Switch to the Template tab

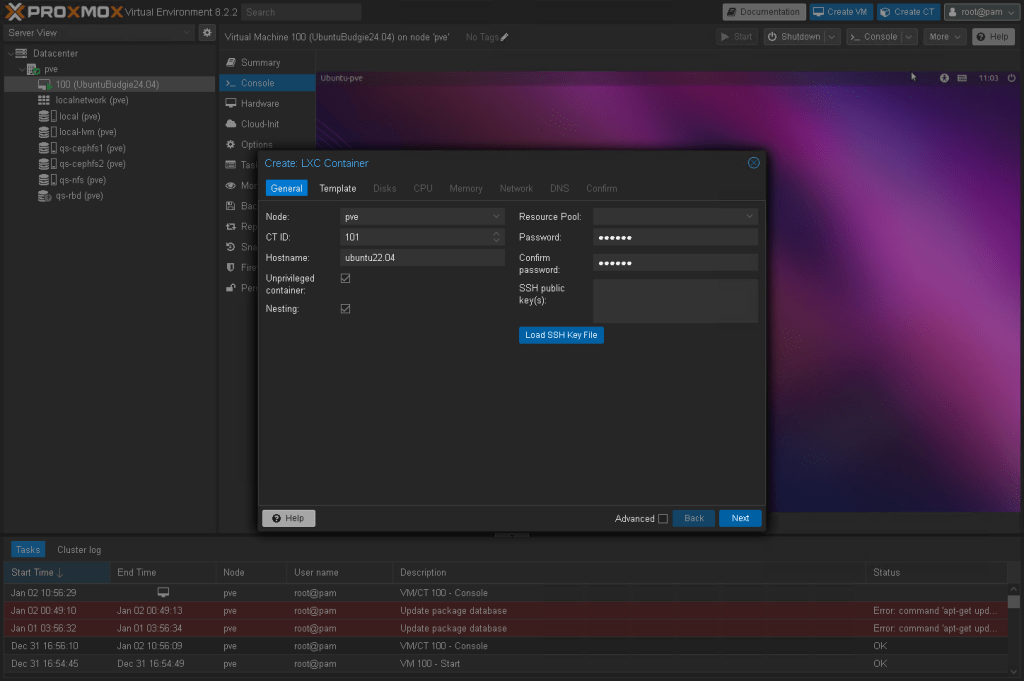tap(337, 188)
